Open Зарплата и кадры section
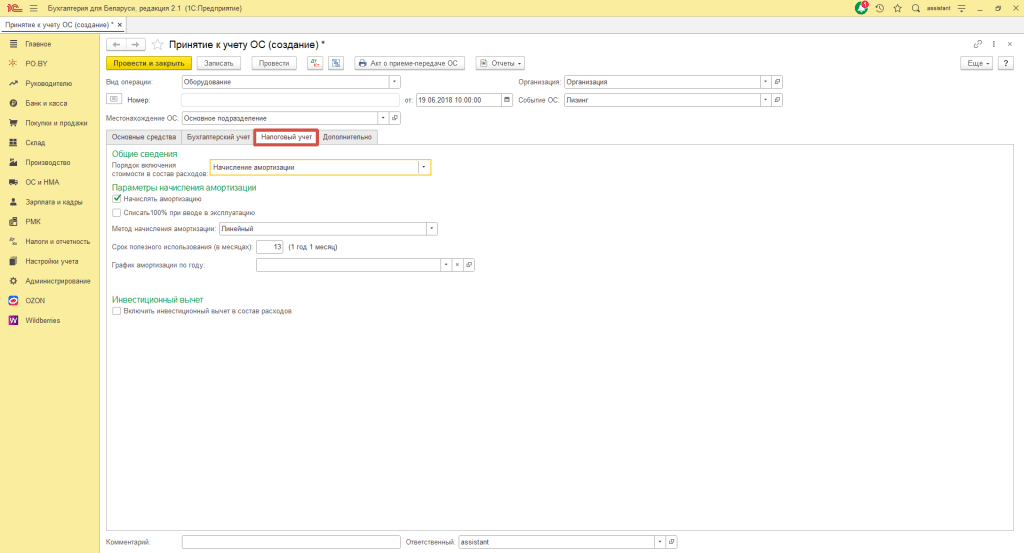The height and width of the screenshot is (553, 1024). click(x=54, y=202)
